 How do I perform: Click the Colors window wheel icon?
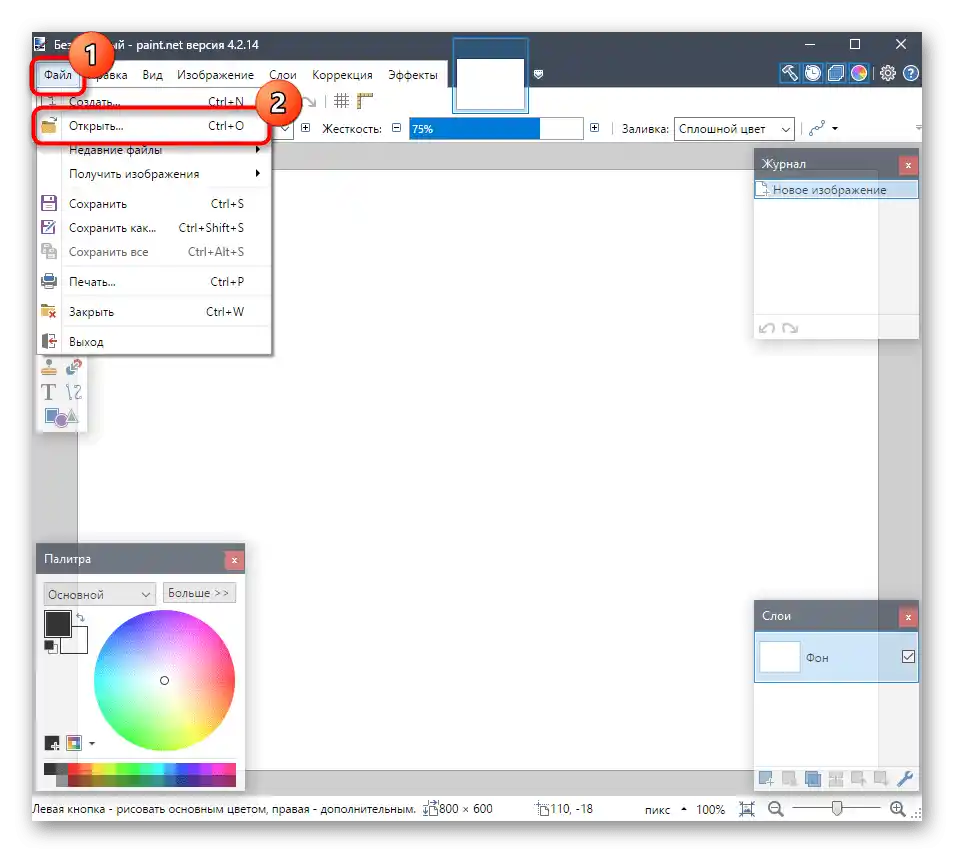(x=858, y=73)
